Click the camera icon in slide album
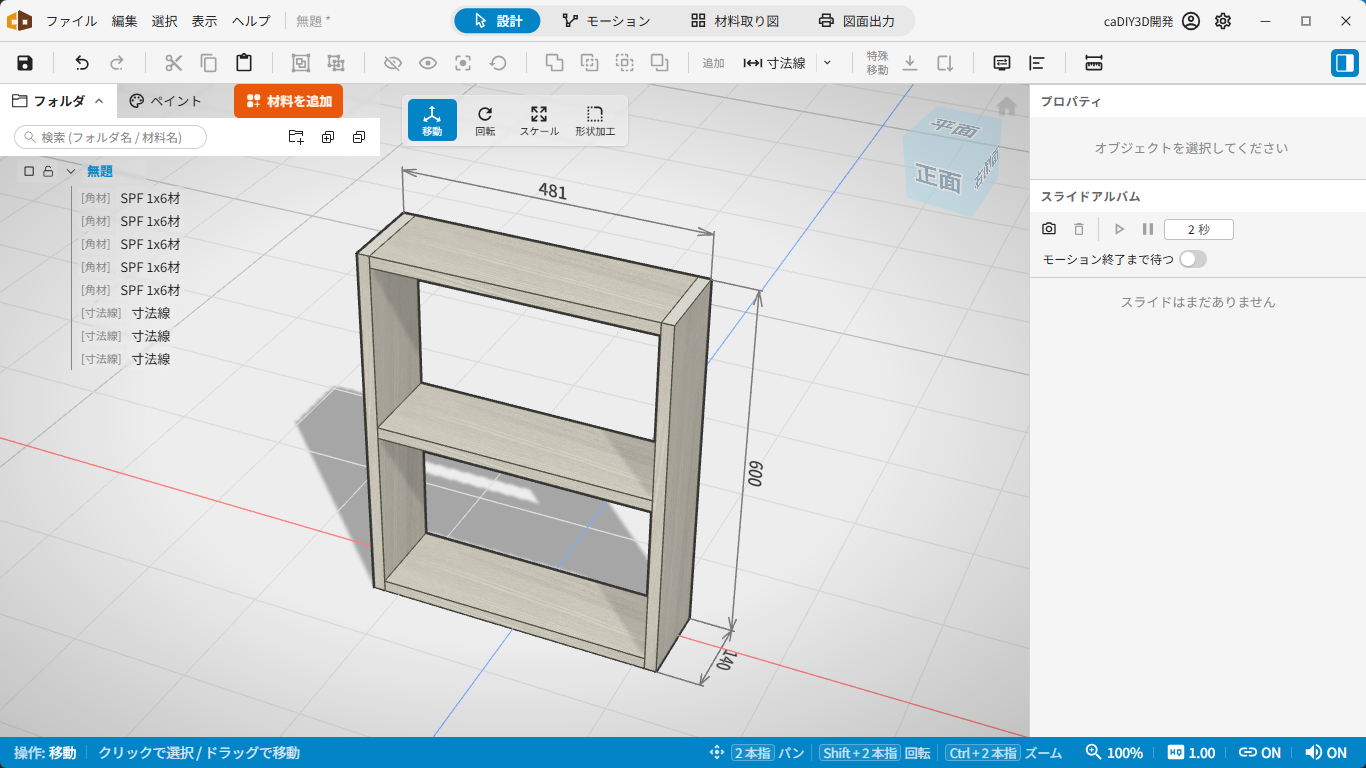 click(x=1049, y=229)
